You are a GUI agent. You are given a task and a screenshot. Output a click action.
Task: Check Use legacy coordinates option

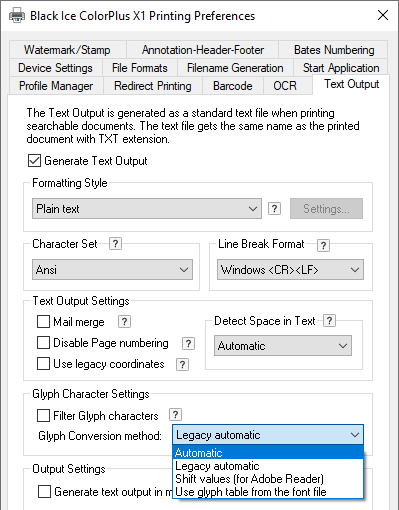pyautogui.click(x=43, y=364)
